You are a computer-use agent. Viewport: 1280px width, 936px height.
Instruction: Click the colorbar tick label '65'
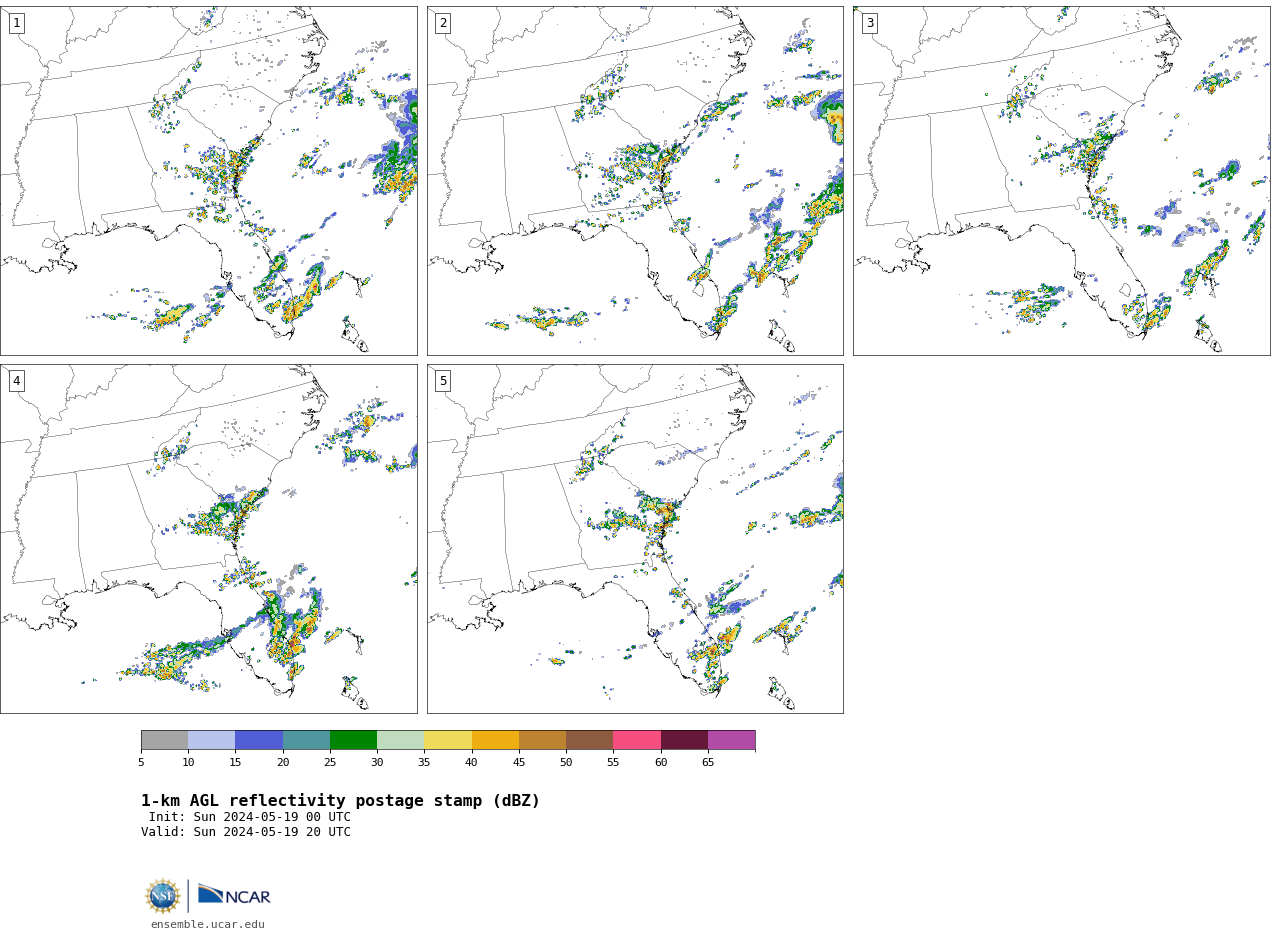pyautogui.click(x=708, y=763)
